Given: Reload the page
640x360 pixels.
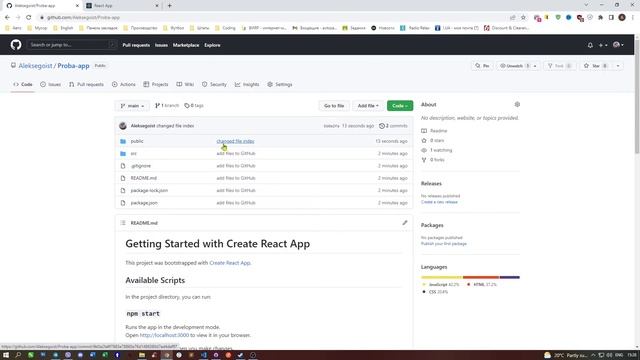Looking at the screenshot, I should click(29, 18).
